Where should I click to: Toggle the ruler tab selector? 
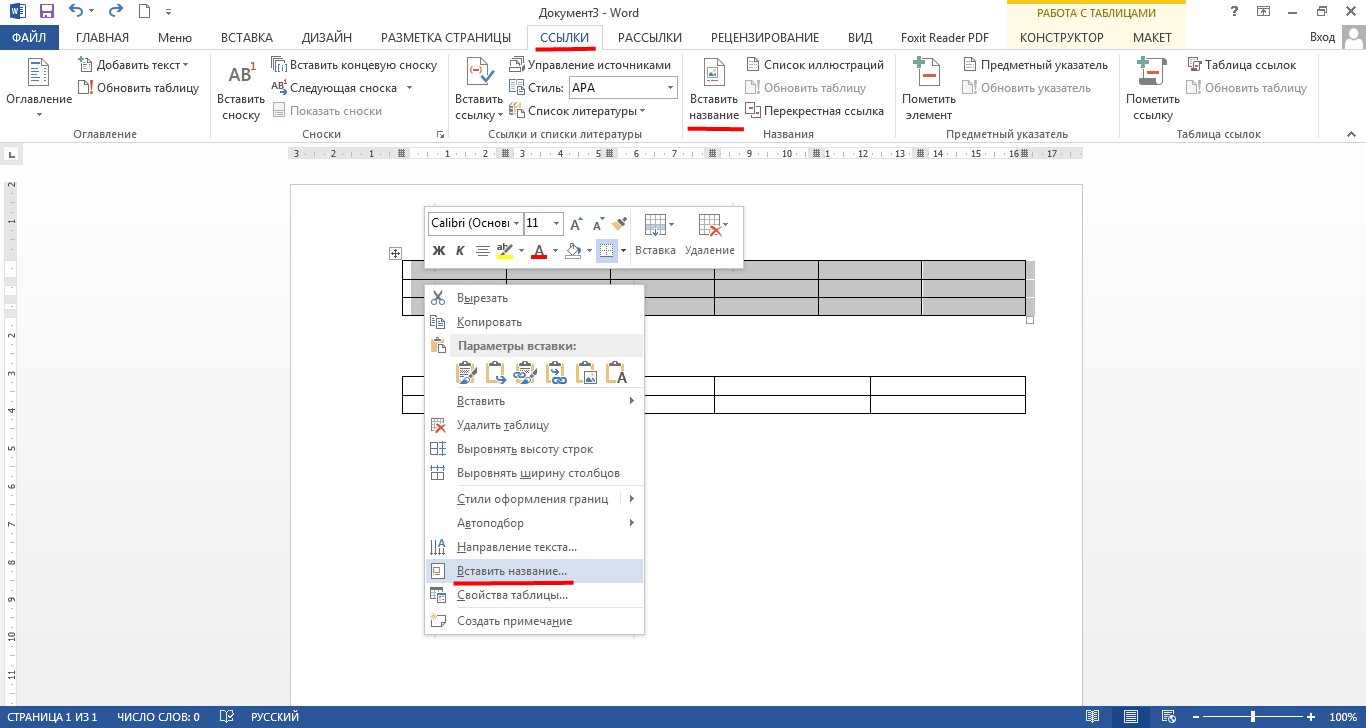(x=10, y=155)
